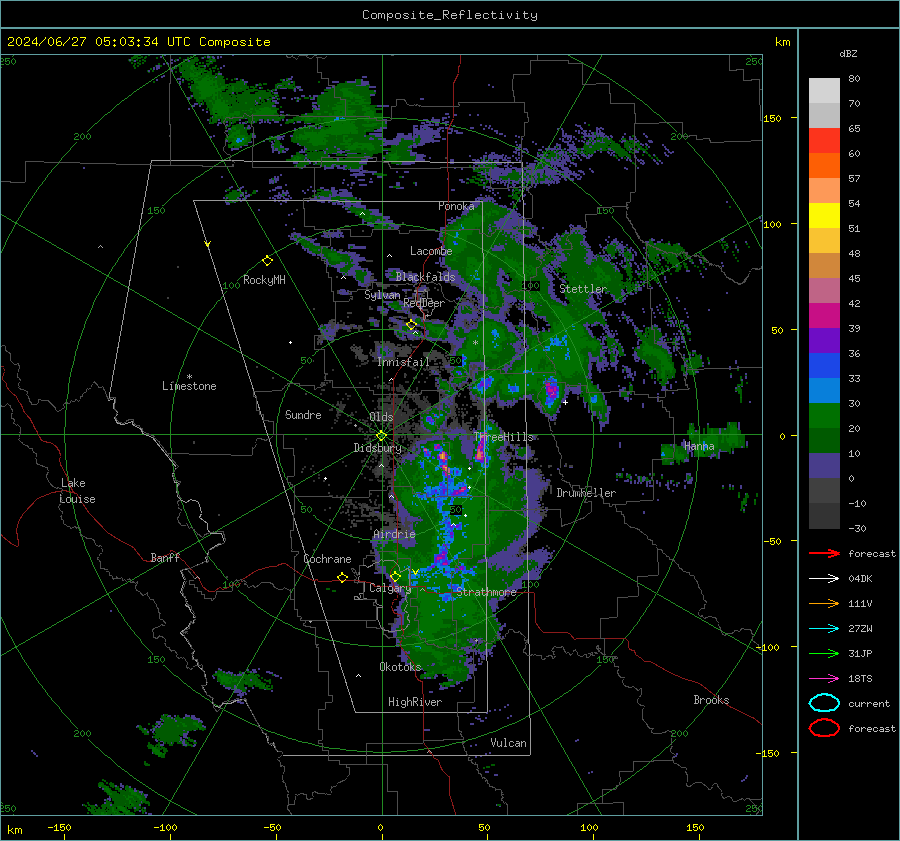Click the HighRiver label
The image size is (900, 841).
pos(415,702)
